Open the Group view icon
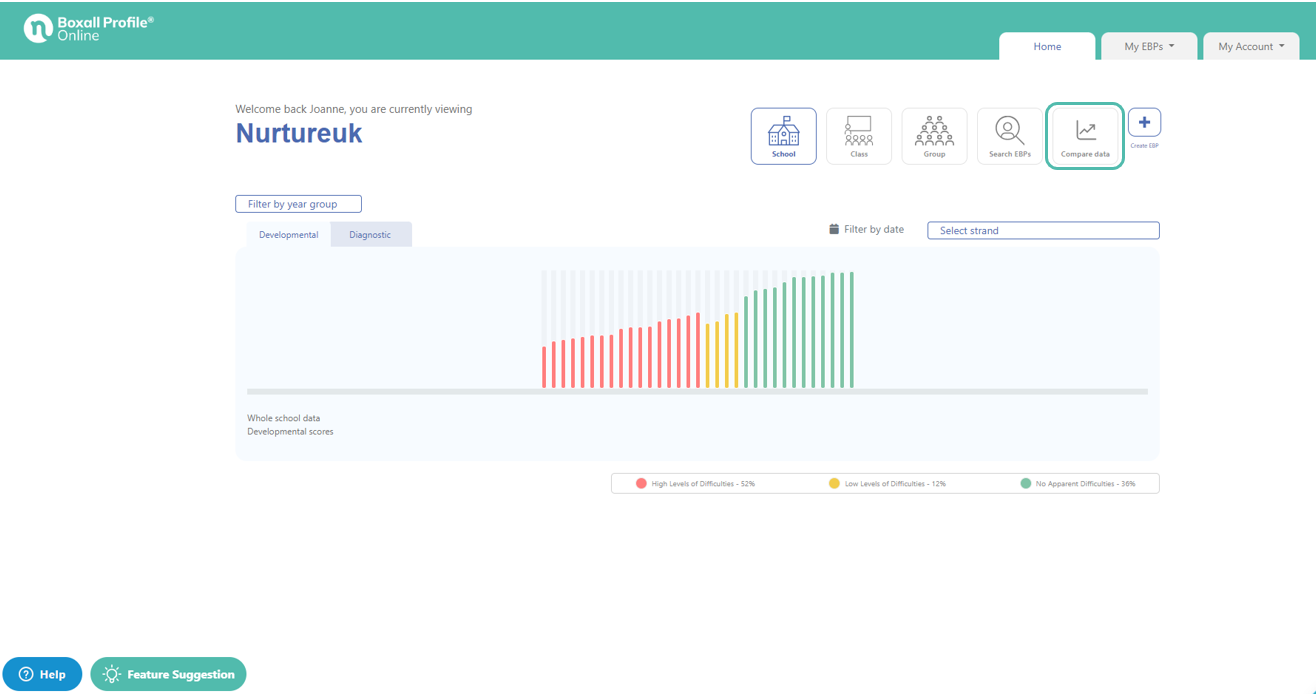The width and height of the screenshot is (1316, 695). (x=934, y=136)
